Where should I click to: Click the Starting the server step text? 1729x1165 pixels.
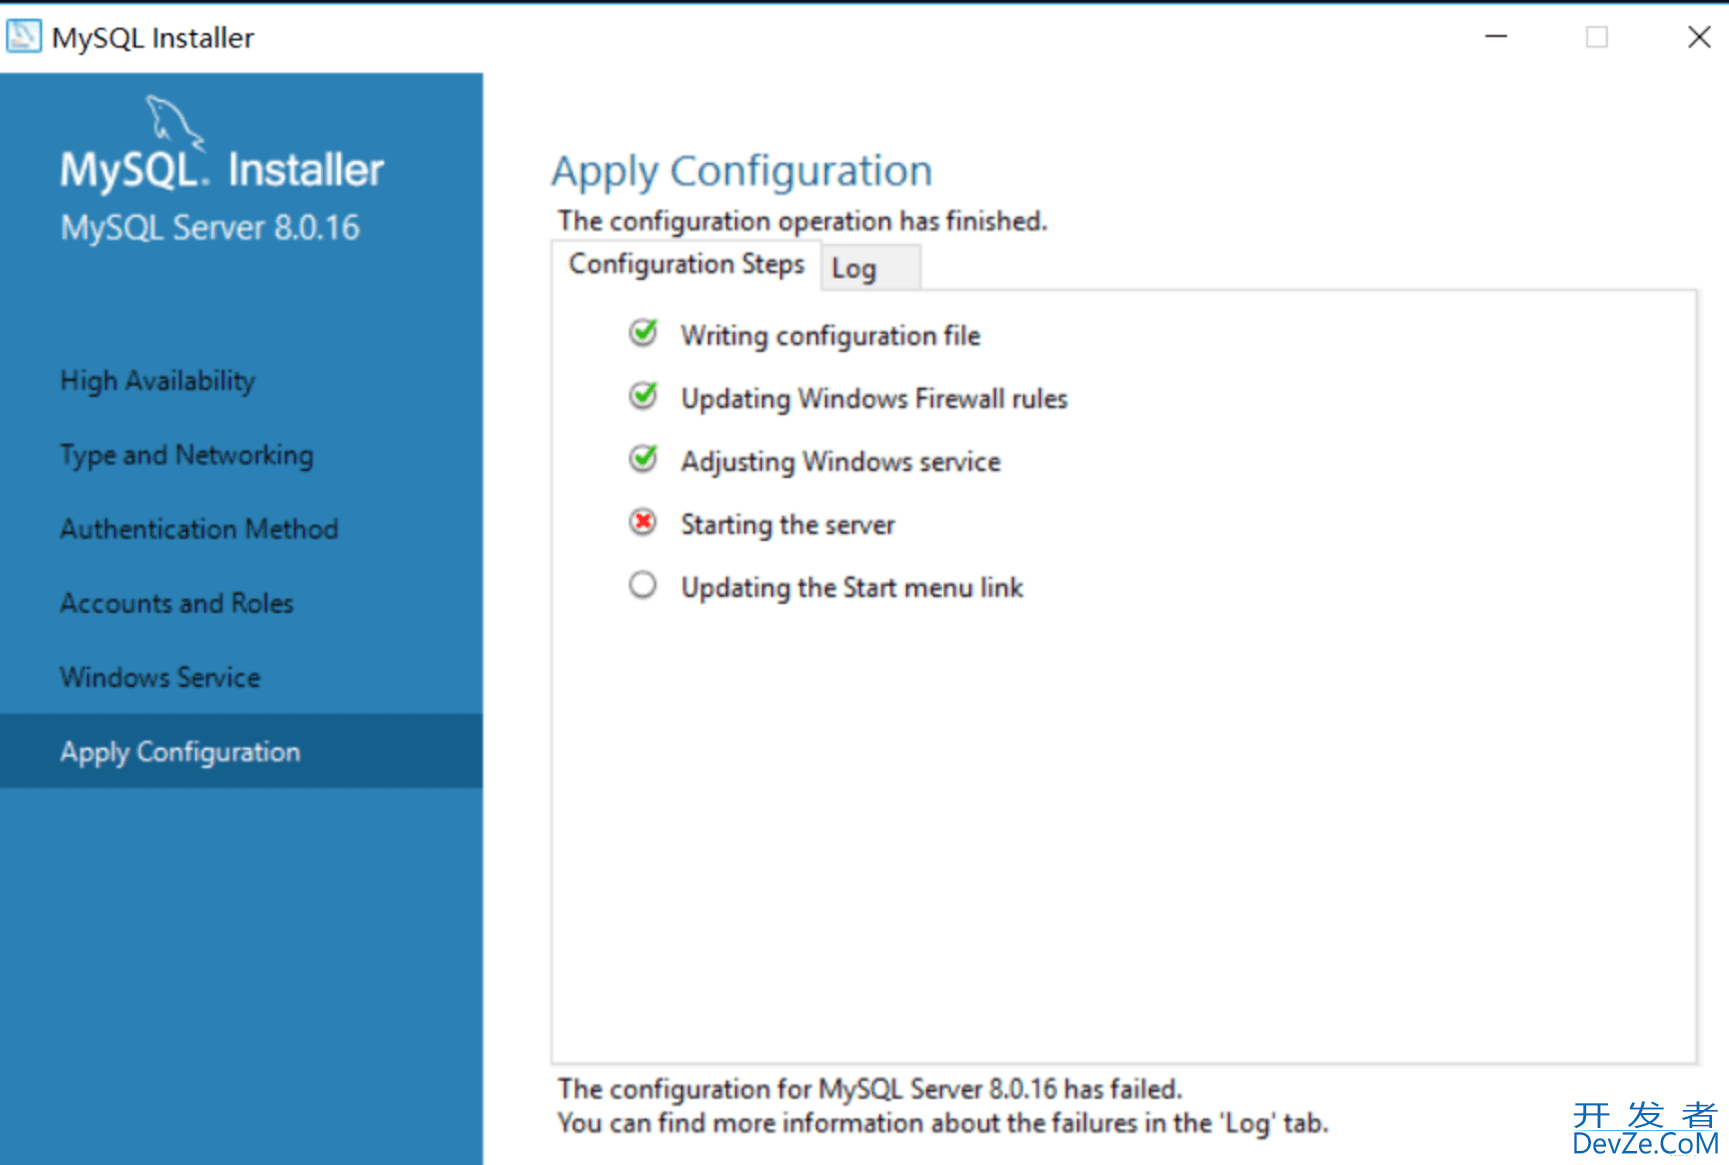click(x=787, y=525)
